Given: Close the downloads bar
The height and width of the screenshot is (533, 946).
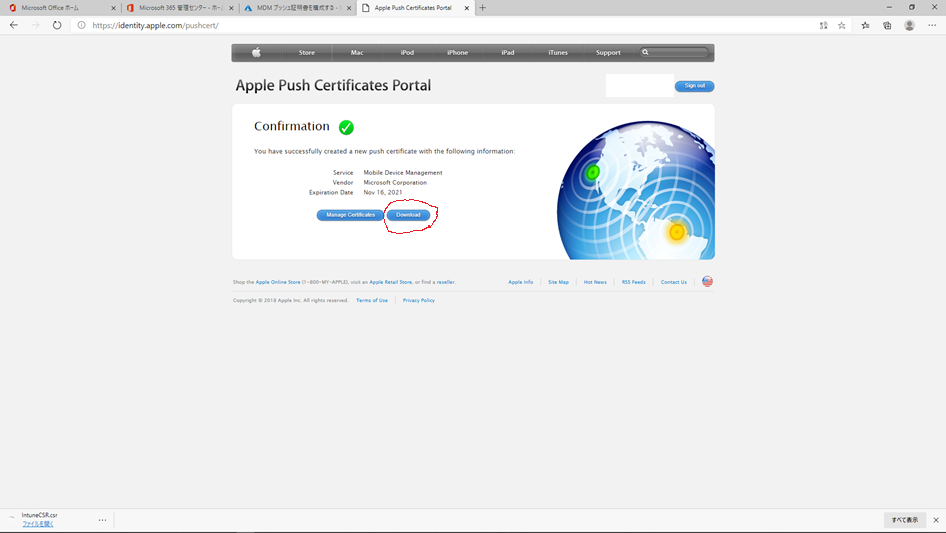Looking at the screenshot, I should [936, 520].
